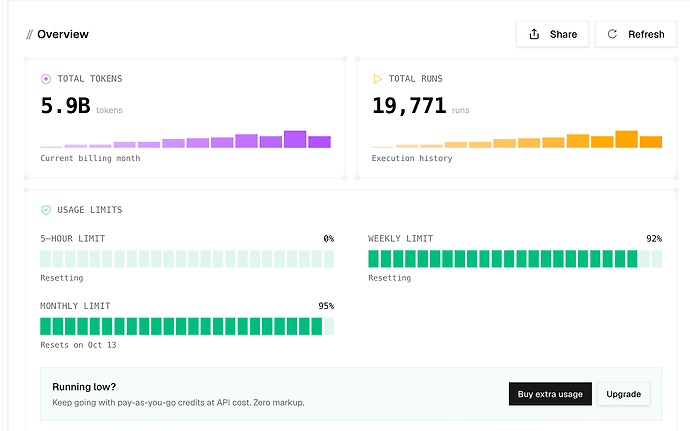Viewport: 690px width, 431px height.
Task: Click the 0% five-hour percentage
Action: point(329,239)
